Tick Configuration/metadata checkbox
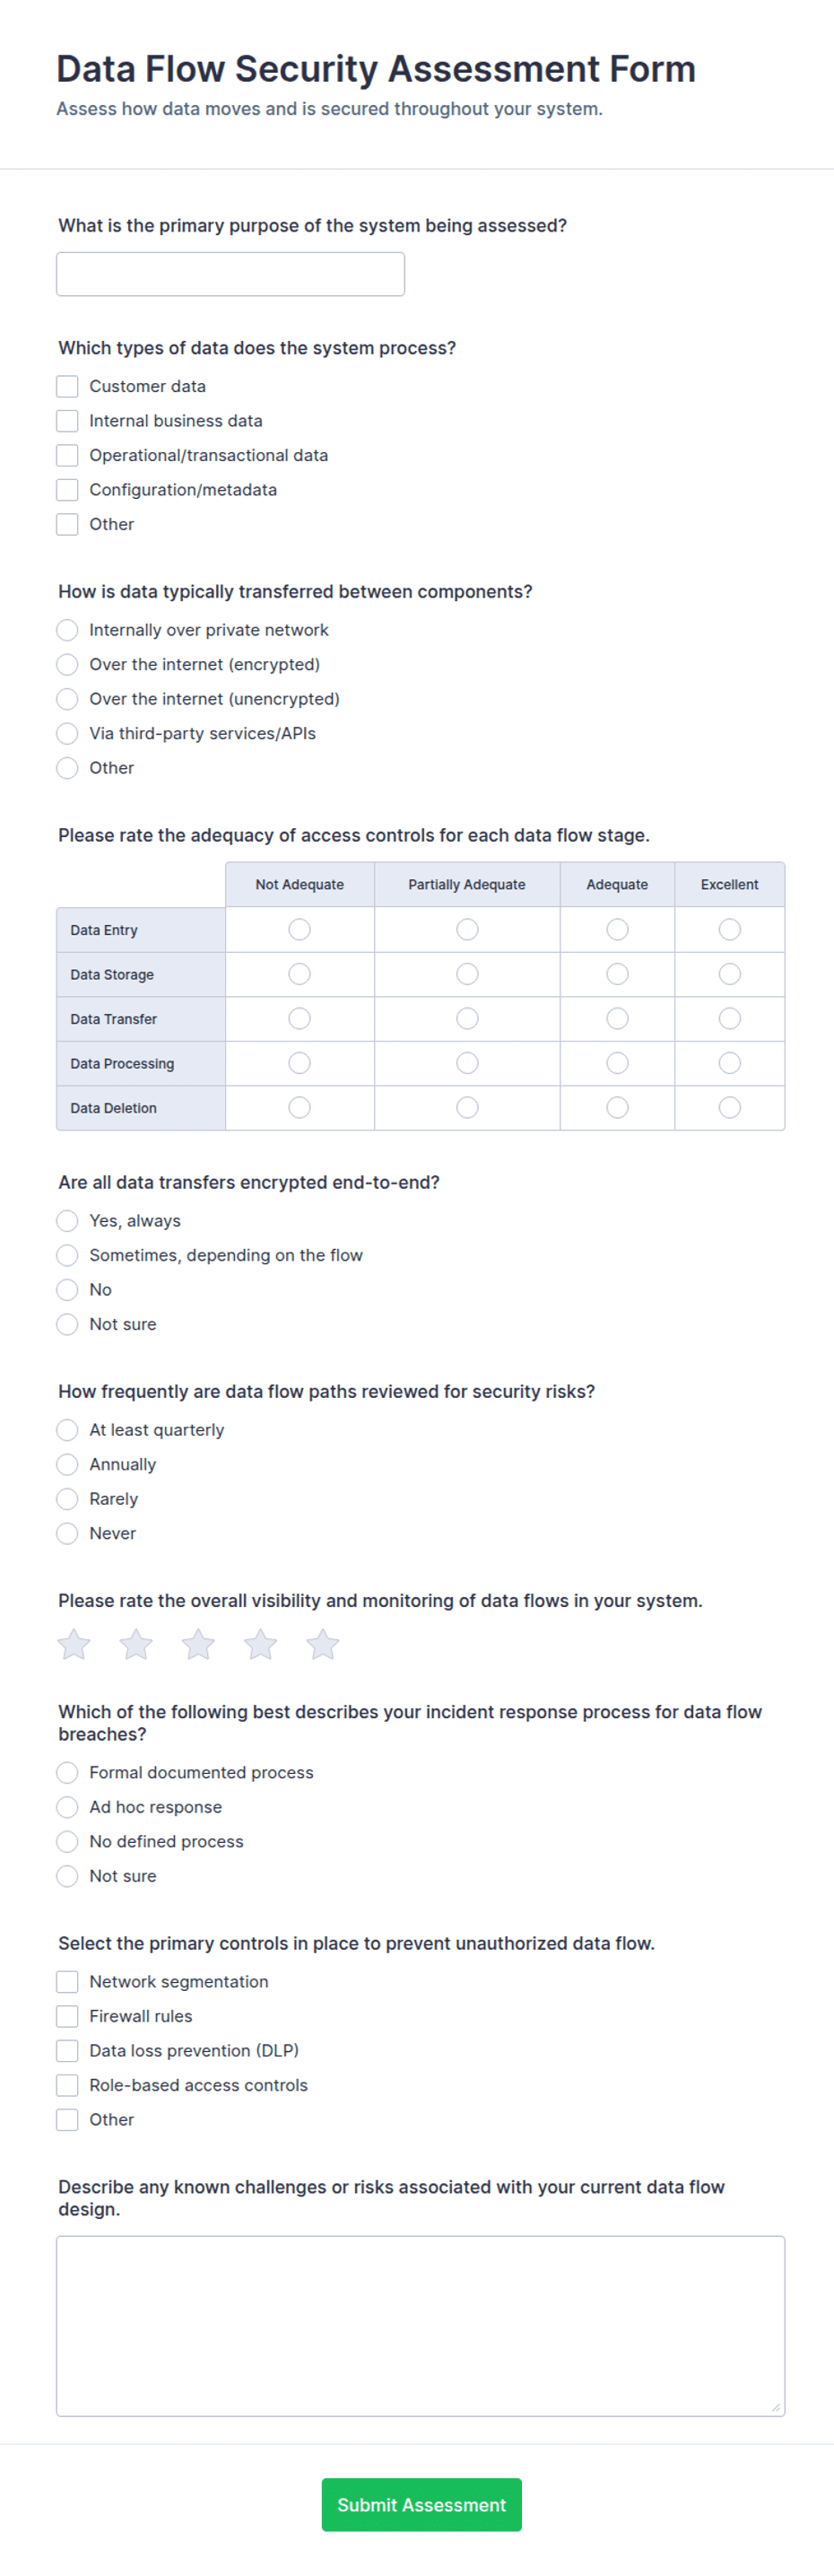 pyautogui.click(x=67, y=490)
